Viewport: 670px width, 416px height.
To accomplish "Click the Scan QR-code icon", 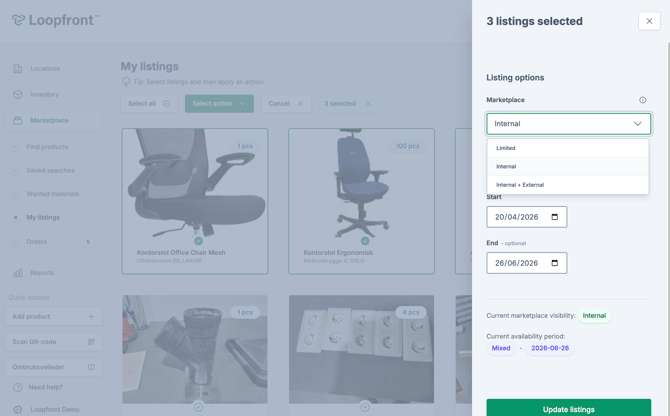I will 91,342.
